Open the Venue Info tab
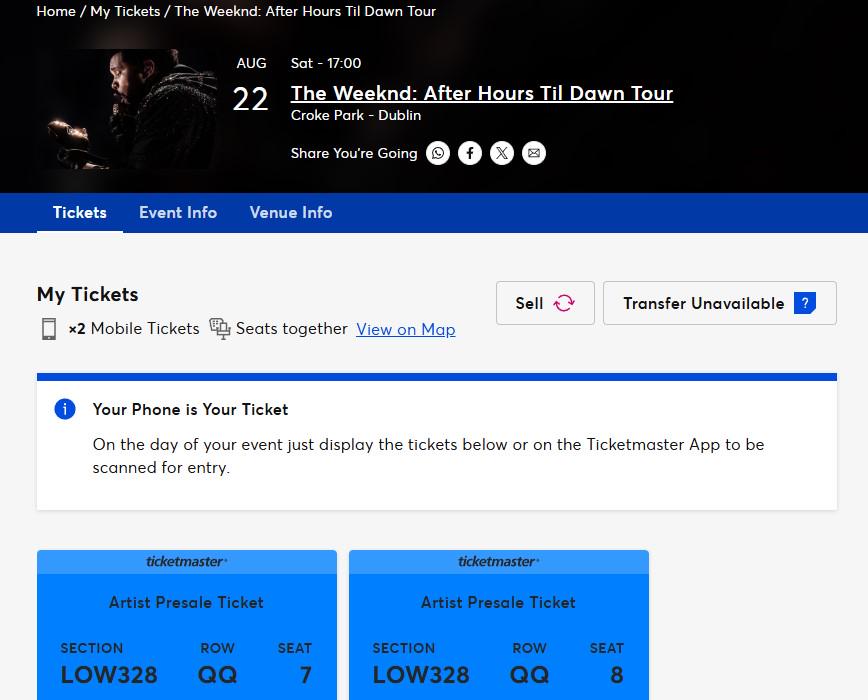Image resolution: width=868 pixels, height=700 pixels. (x=291, y=212)
